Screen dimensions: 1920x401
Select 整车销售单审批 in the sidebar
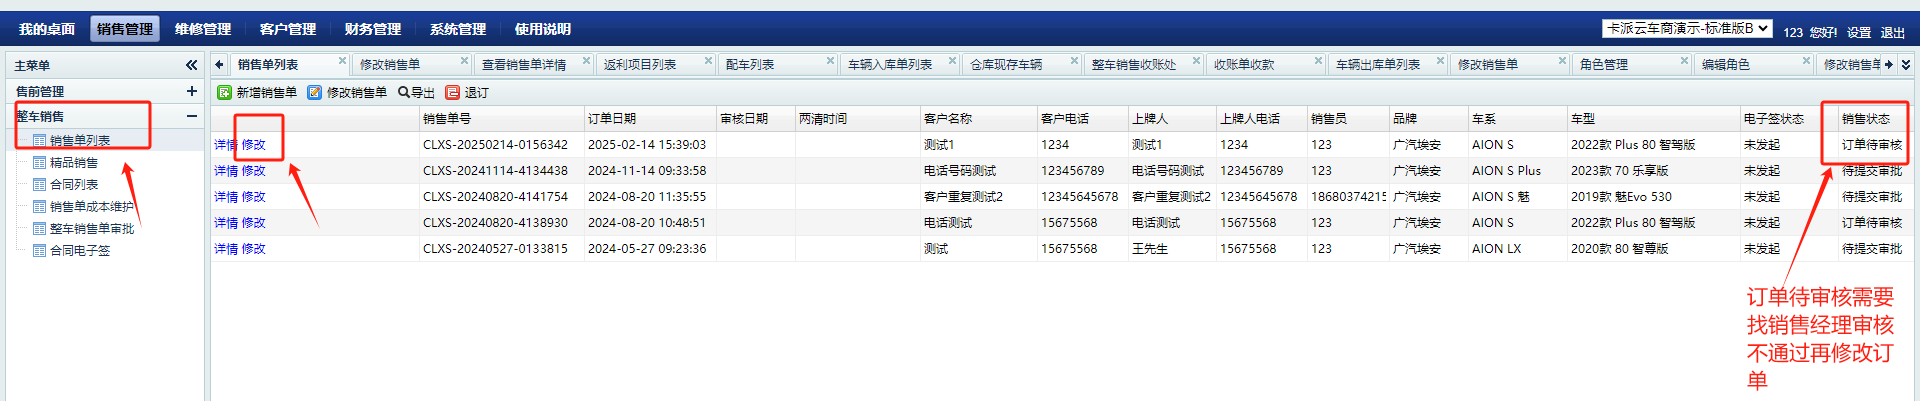(92, 229)
